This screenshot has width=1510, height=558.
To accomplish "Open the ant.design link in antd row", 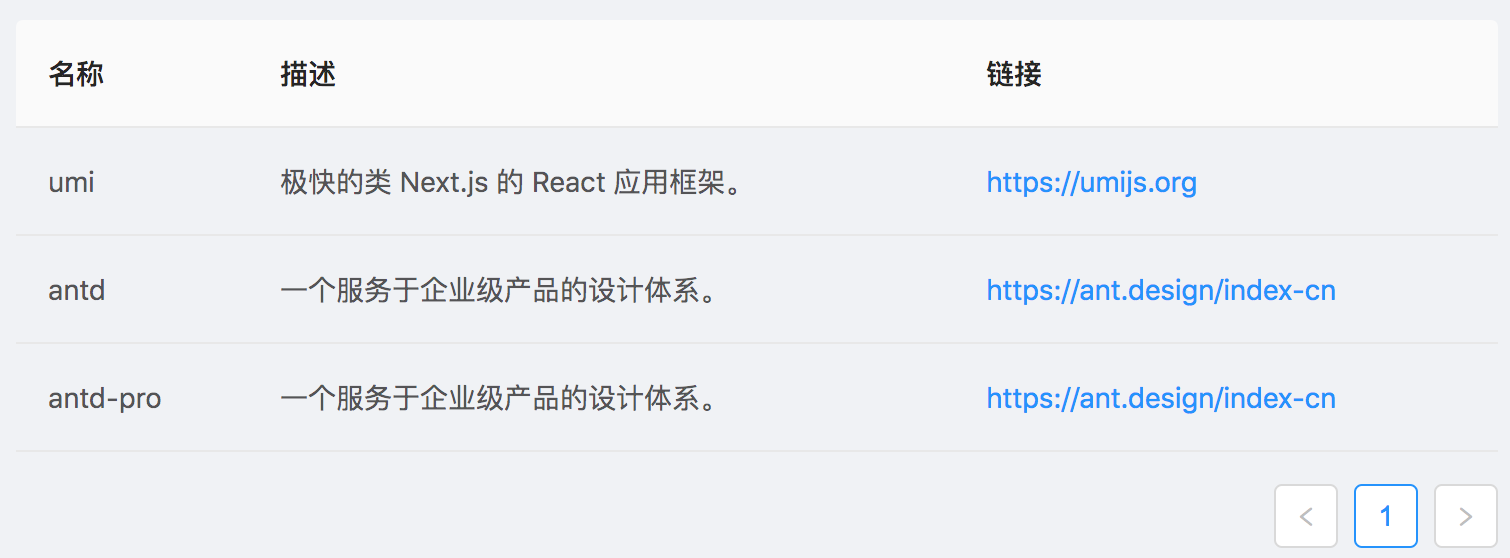I will pos(1161,290).
